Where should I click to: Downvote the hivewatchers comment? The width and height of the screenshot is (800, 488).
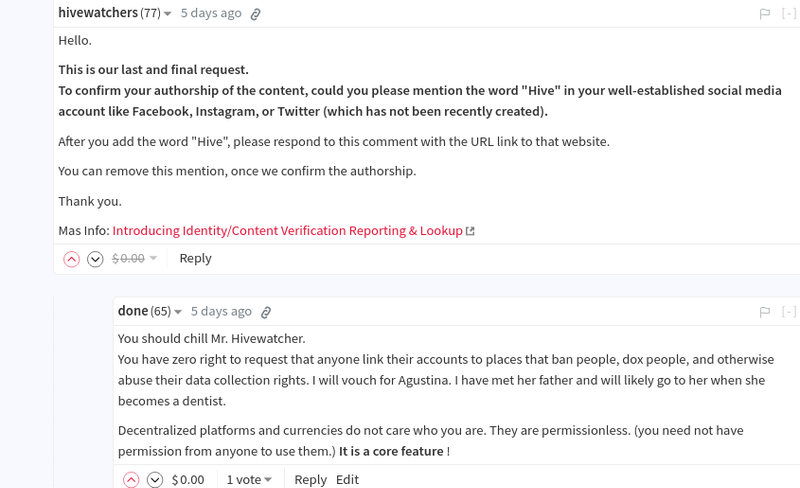(95, 259)
